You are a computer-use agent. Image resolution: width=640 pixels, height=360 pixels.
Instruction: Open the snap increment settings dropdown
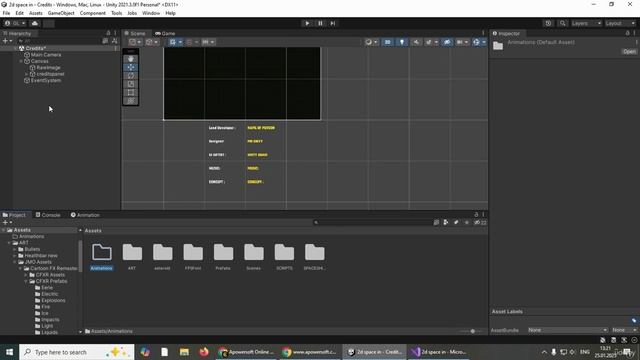coord(208,42)
